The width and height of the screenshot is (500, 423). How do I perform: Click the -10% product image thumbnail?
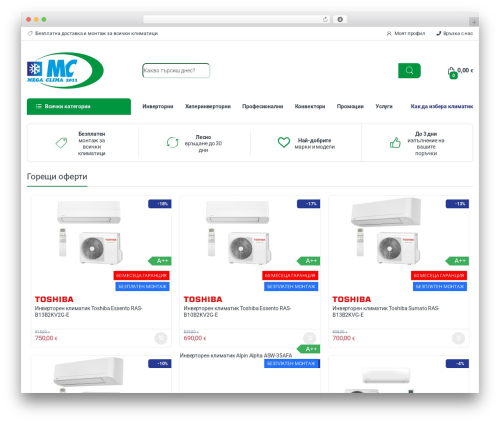coord(88,375)
